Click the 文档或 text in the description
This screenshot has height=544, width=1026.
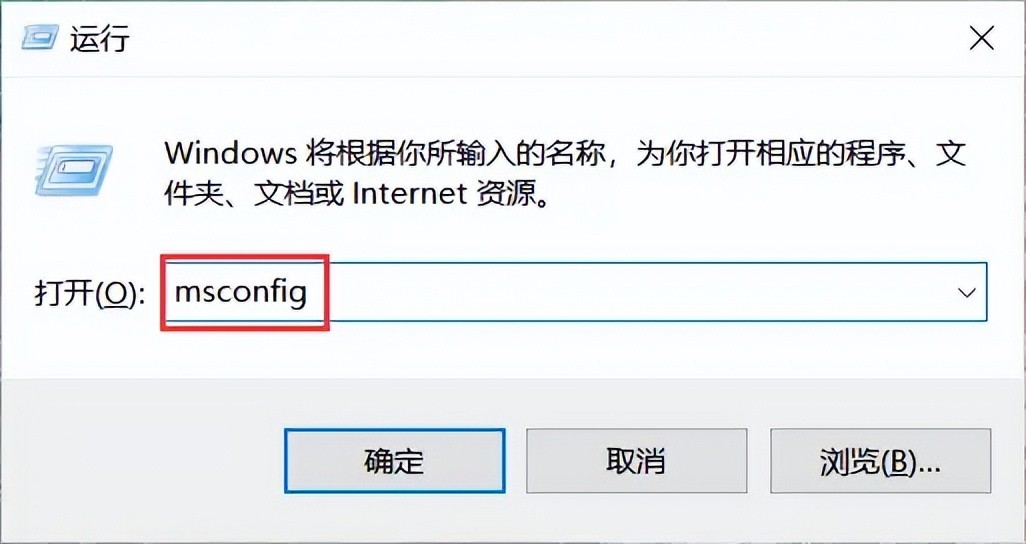[x=298, y=194]
